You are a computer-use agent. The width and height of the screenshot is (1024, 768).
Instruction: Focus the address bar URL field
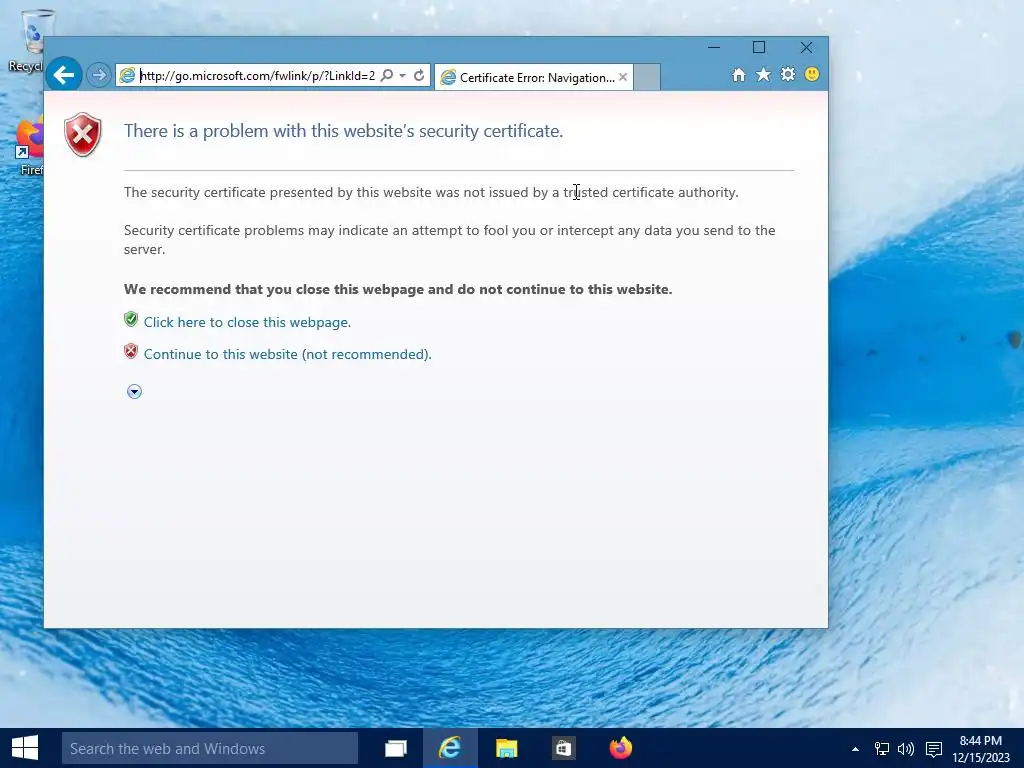257,76
